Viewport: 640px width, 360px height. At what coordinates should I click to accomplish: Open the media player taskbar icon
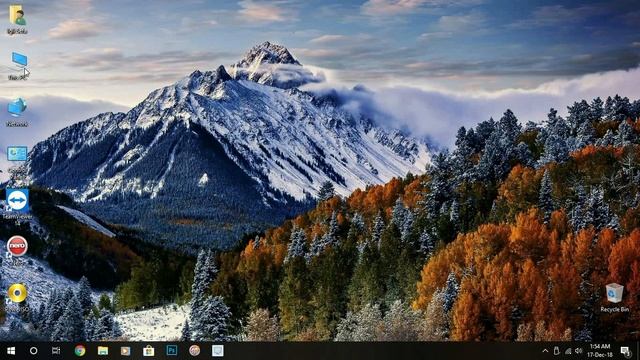(x=126, y=351)
